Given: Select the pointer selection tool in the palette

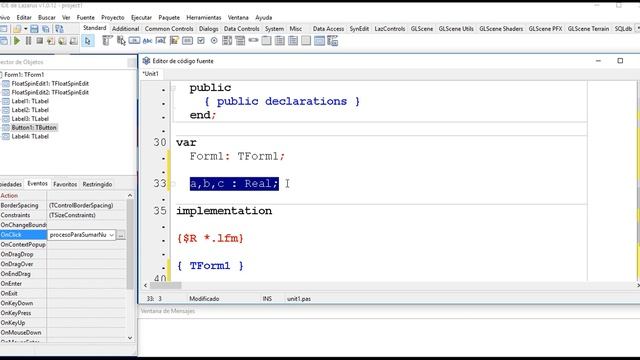Looking at the screenshot, I should pos(87,41).
